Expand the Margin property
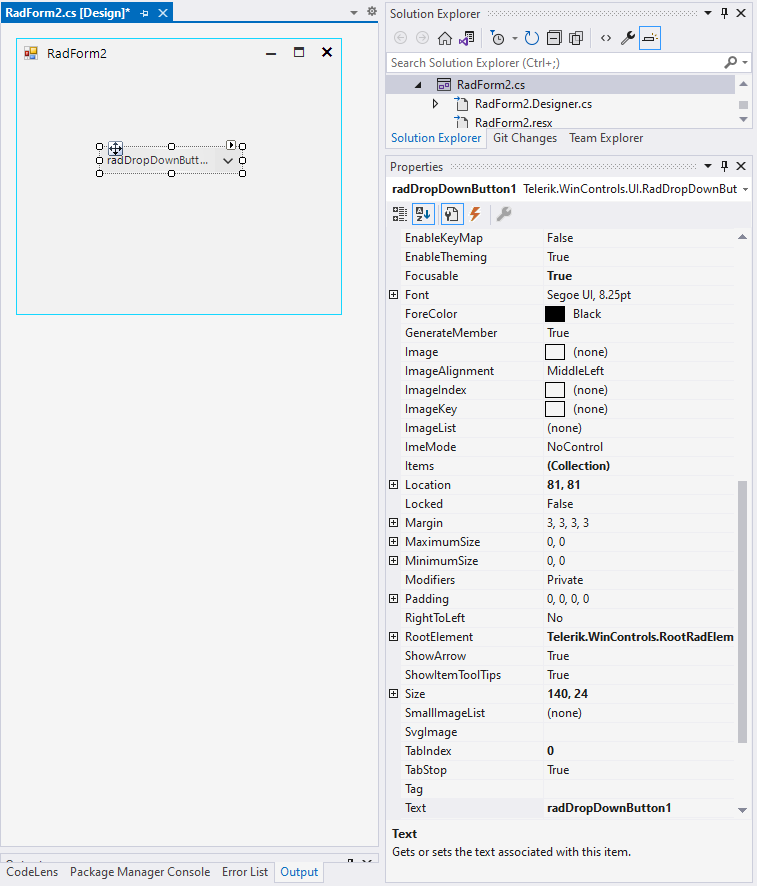The image size is (757, 886). [x=394, y=522]
